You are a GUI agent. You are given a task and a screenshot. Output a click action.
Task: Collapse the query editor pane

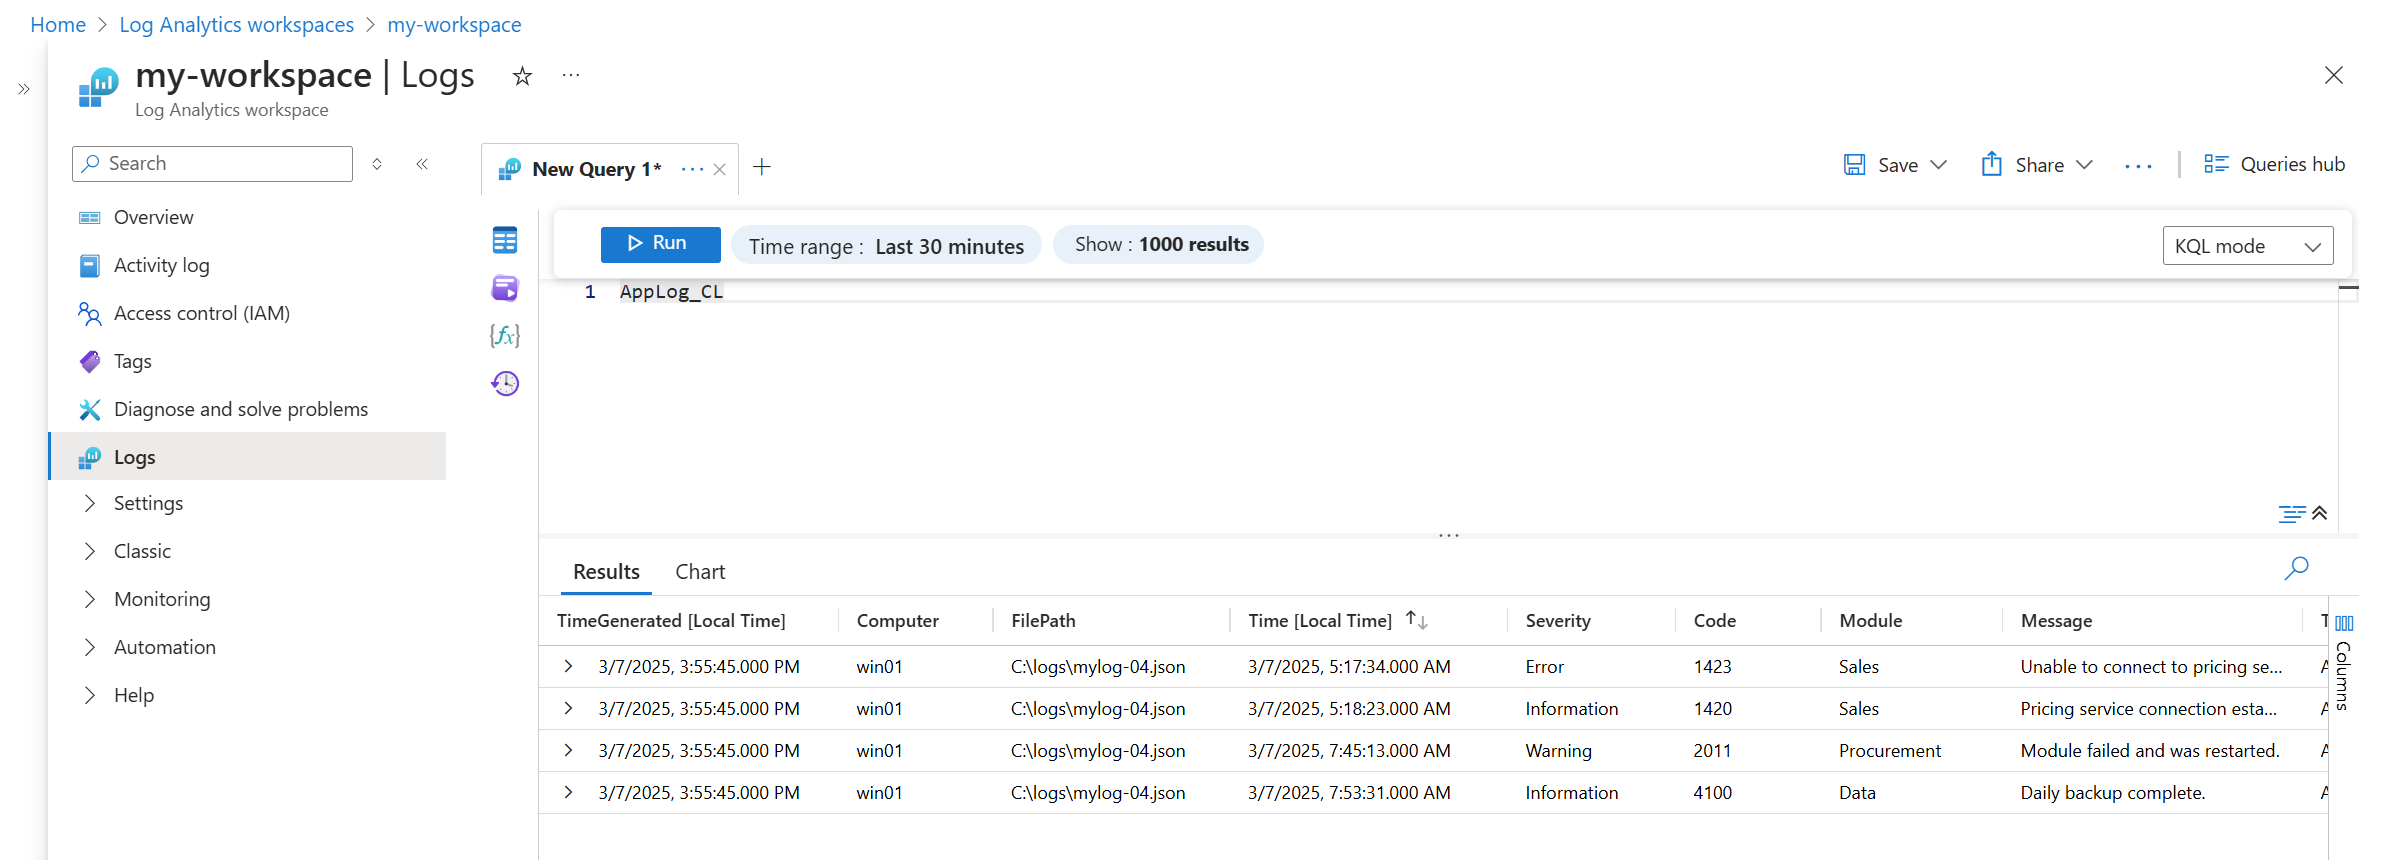tap(2320, 513)
